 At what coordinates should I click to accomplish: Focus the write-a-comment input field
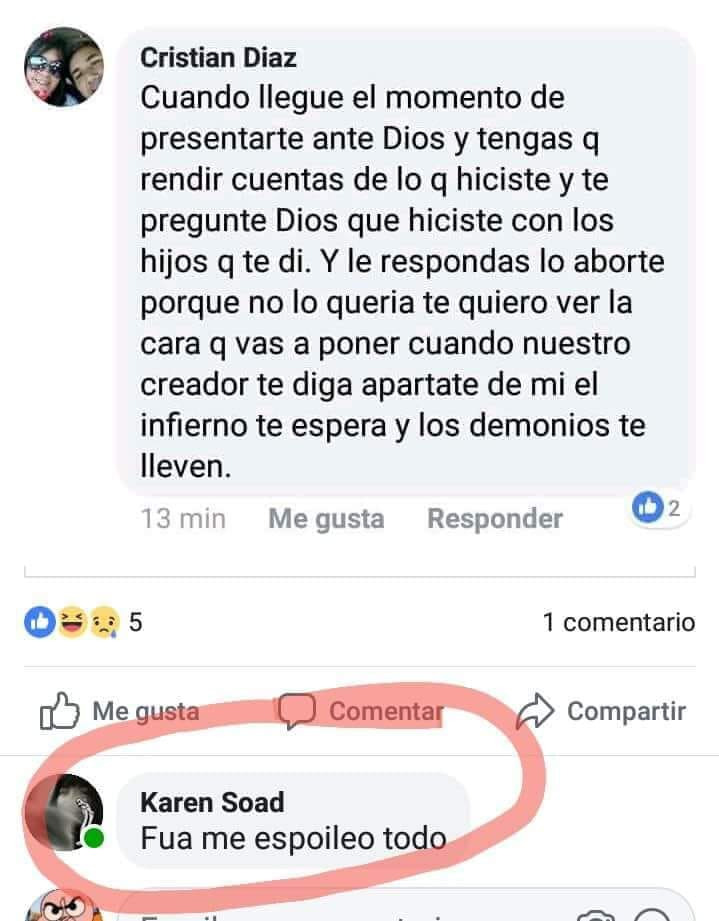pos(405,907)
